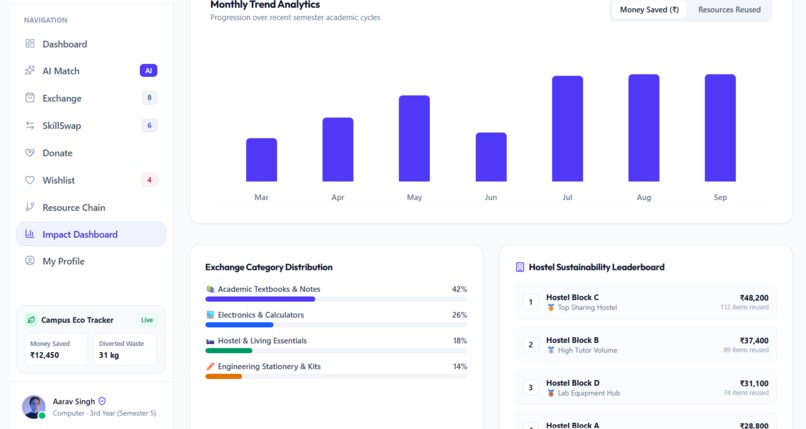Open the Exchange section
Screen dimensions: 806x429
click(91, 98)
